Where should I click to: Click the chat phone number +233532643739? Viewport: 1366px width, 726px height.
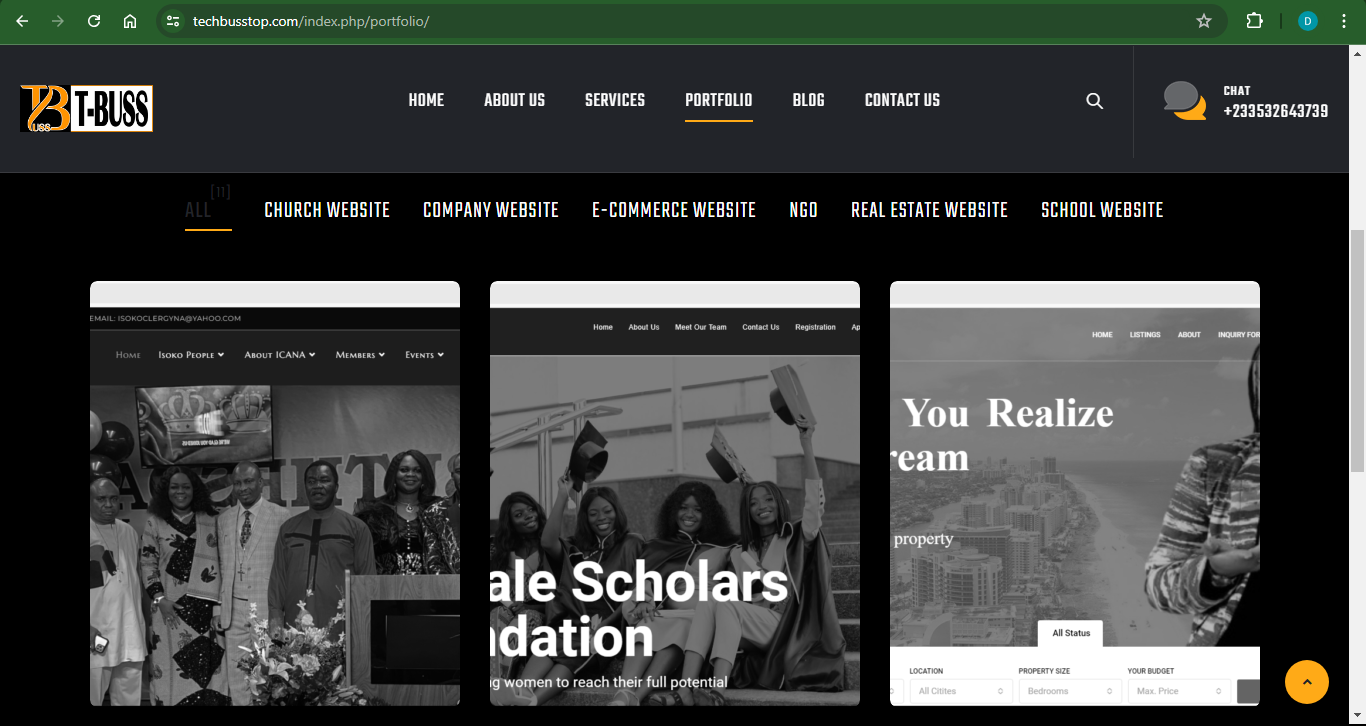[x=1275, y=111]
